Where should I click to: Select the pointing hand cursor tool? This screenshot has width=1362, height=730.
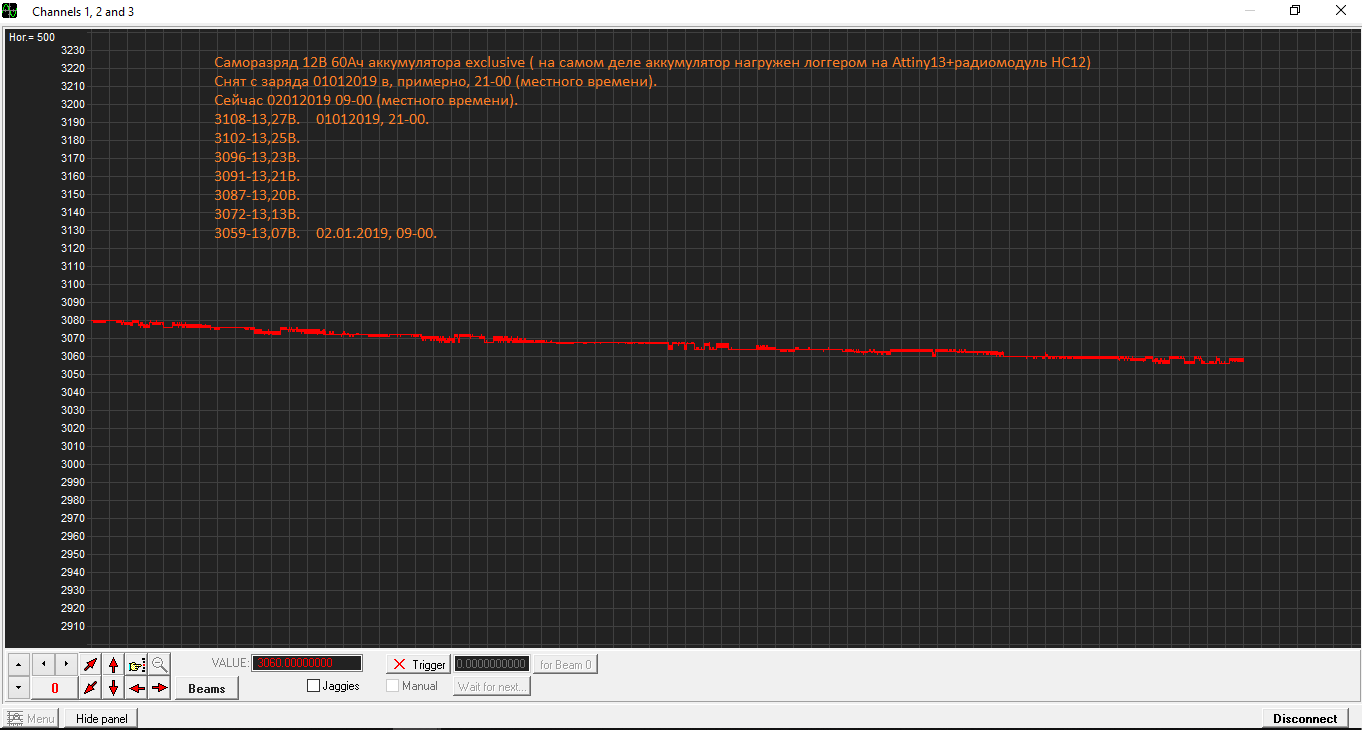pos(137,664)
